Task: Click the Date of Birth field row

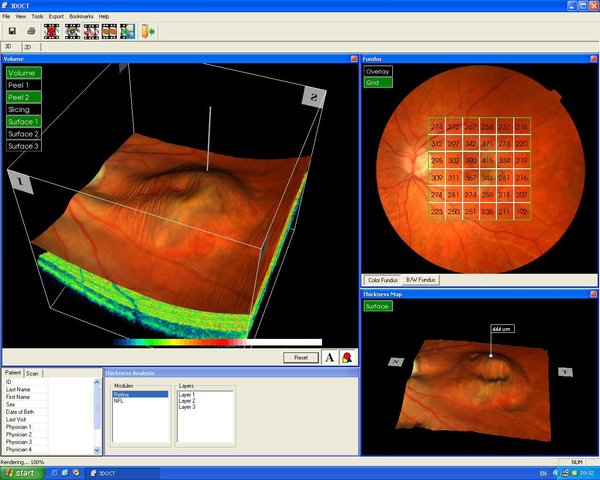Action: tap(48, 412)
